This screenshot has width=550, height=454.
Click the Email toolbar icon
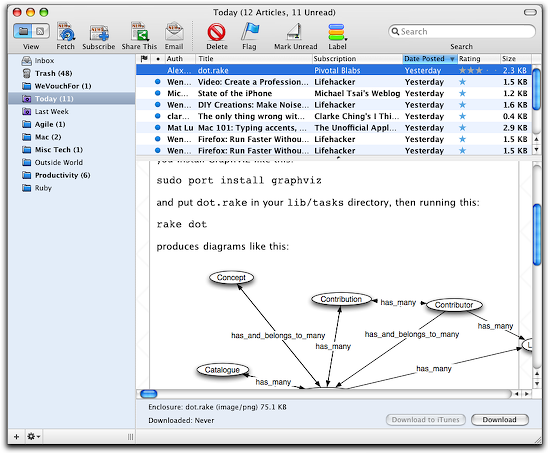coord(174,32)
